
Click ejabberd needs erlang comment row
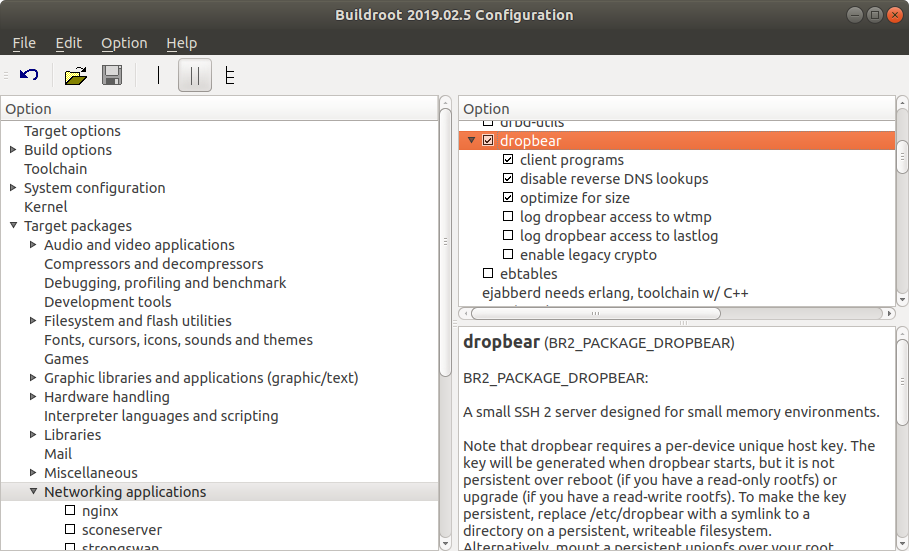tap(615, 293)
